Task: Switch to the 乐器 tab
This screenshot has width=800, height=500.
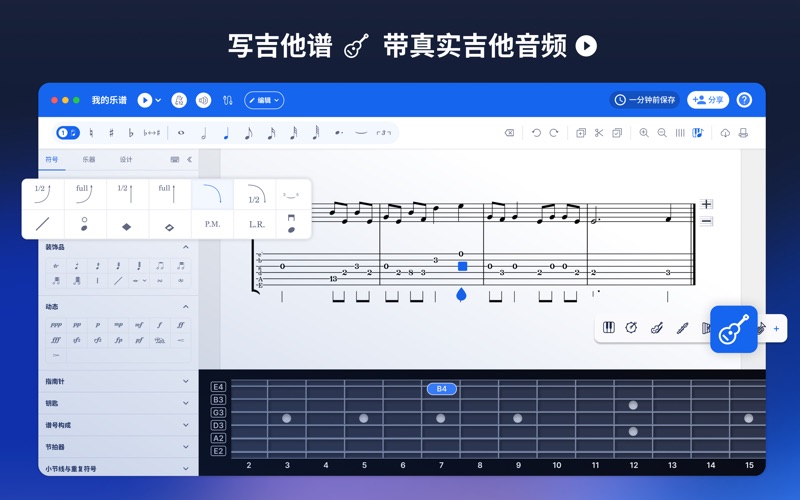Action: [x=89, y=159]
